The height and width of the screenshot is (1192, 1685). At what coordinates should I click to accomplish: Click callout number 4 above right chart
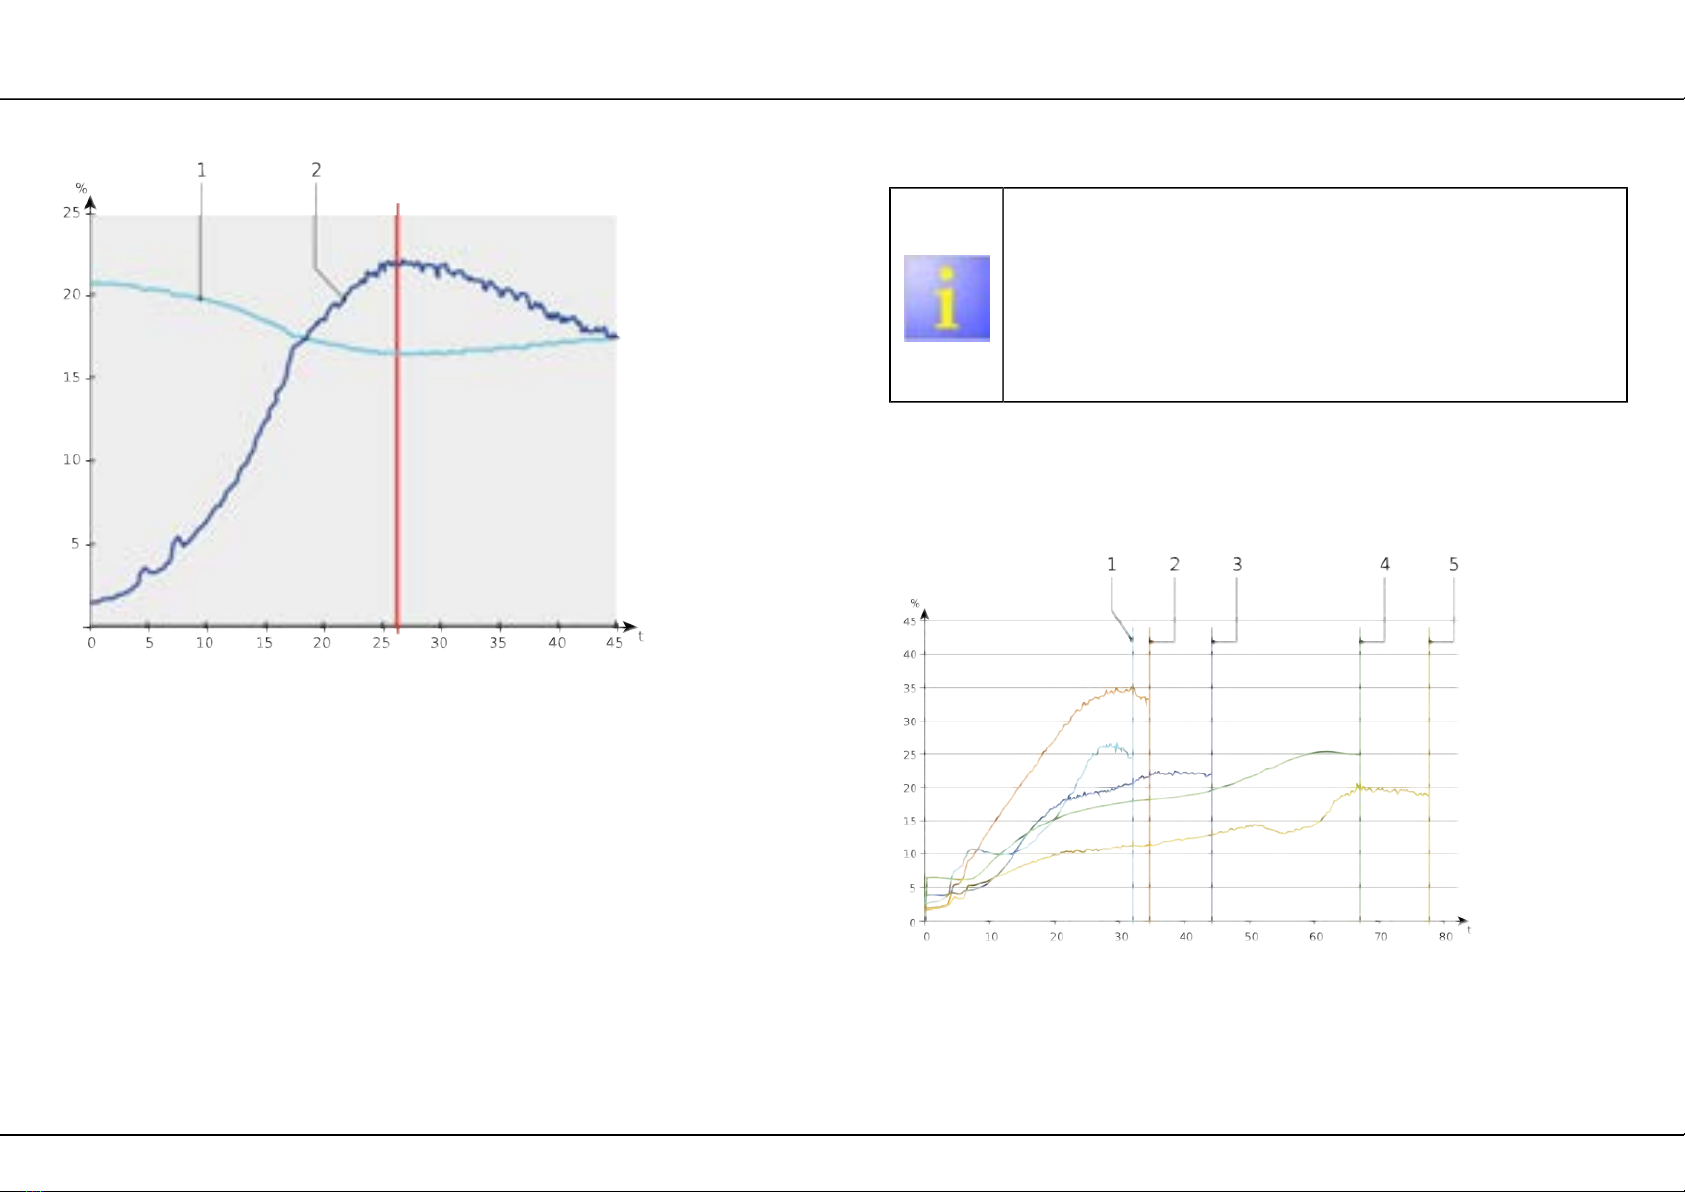(1385, 564)
